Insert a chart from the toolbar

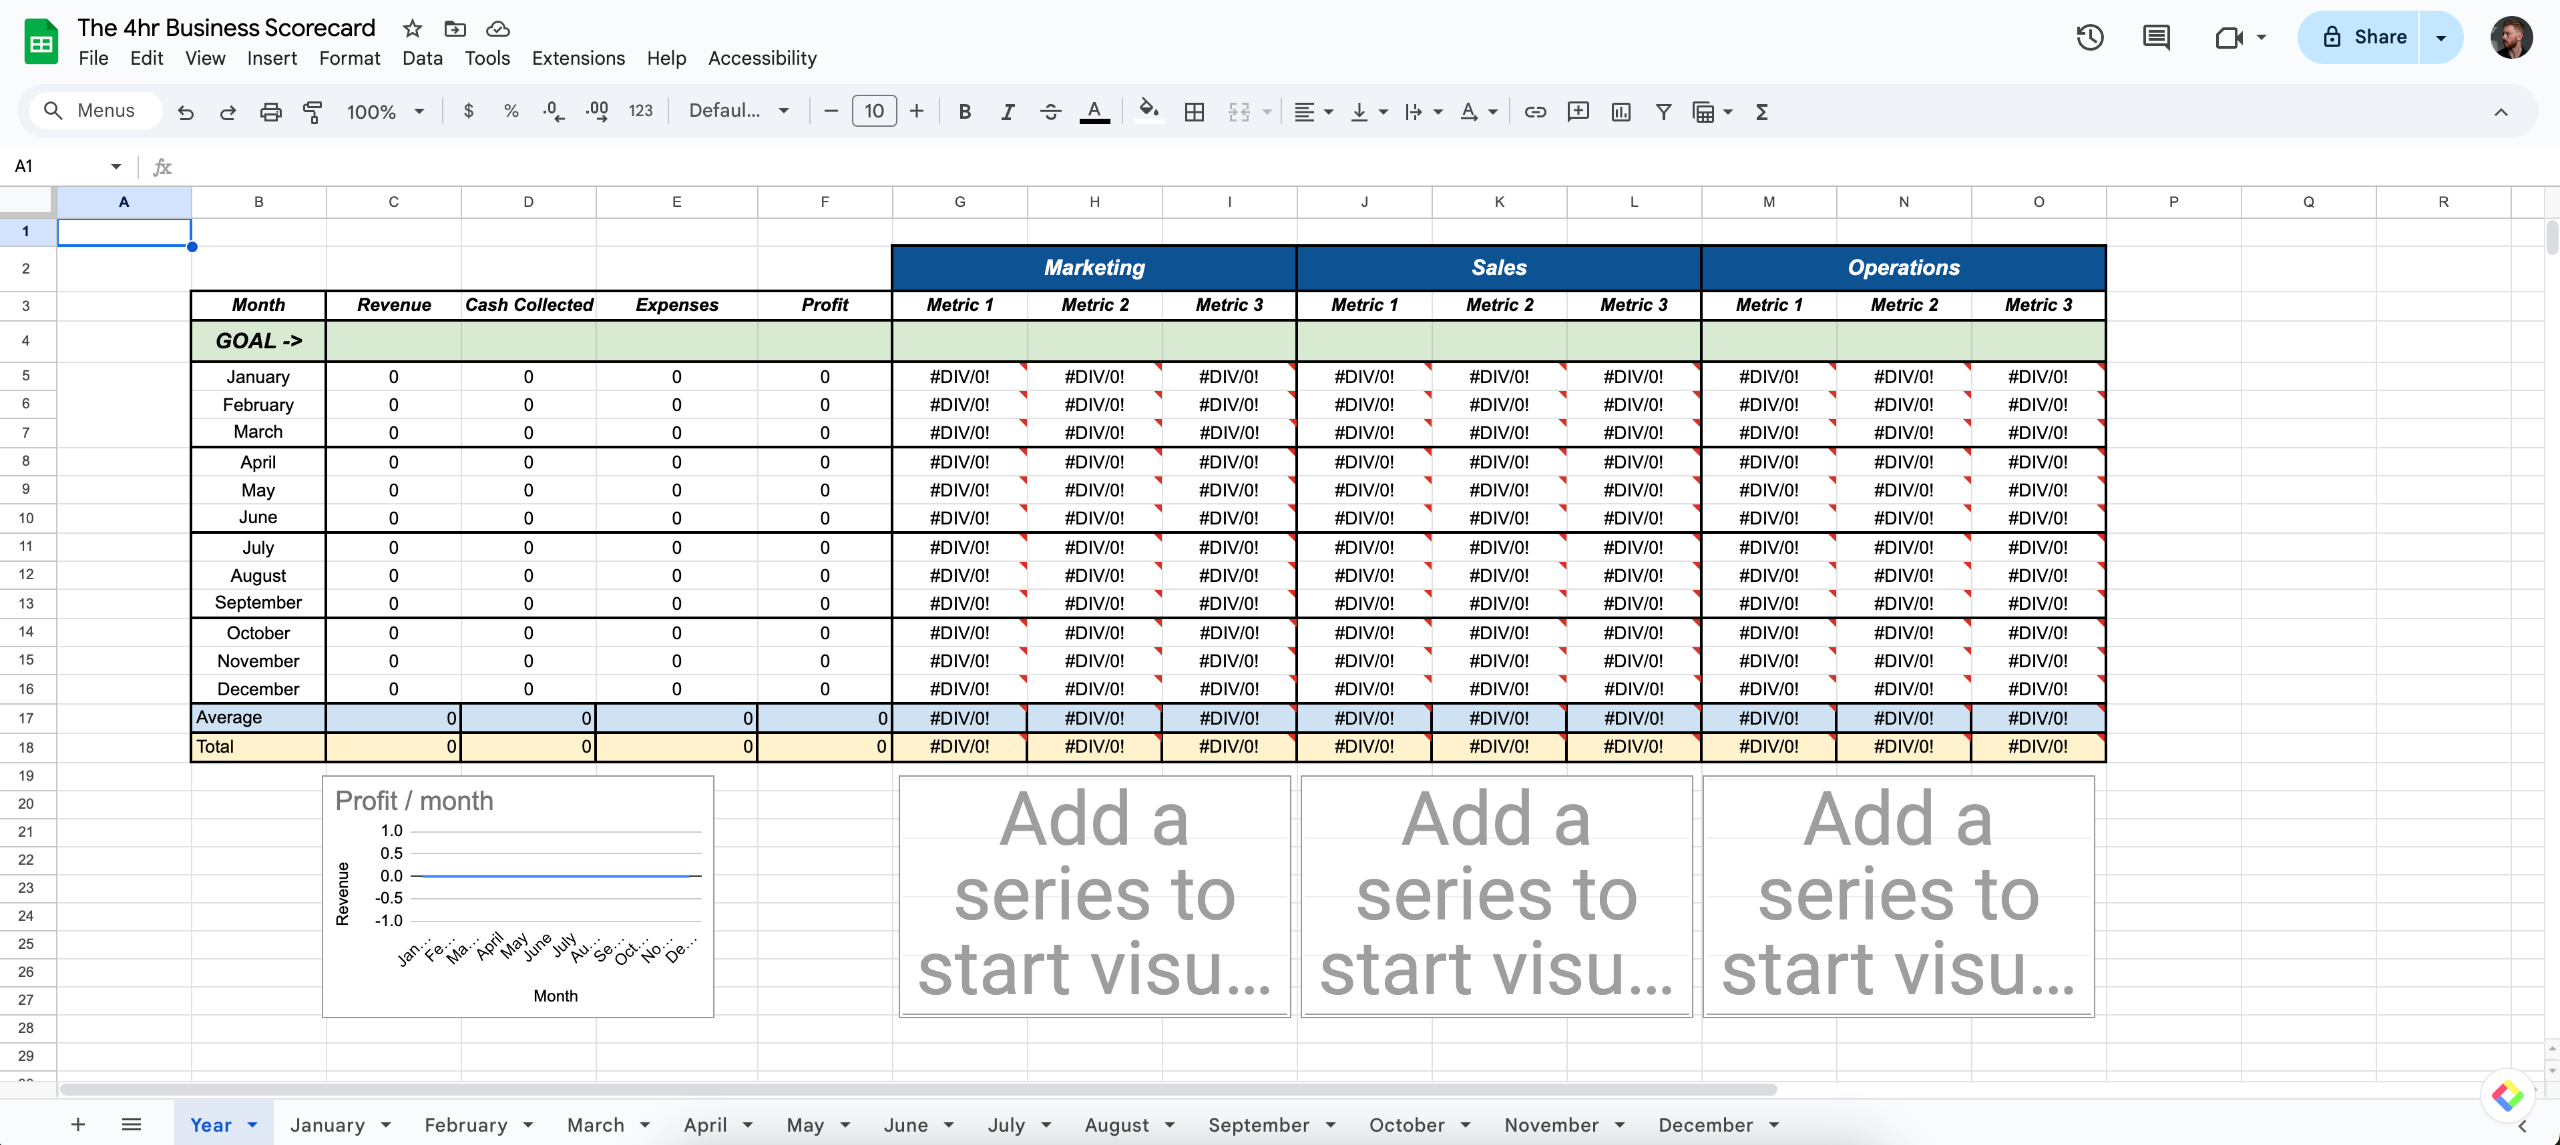click(1621, 112)
